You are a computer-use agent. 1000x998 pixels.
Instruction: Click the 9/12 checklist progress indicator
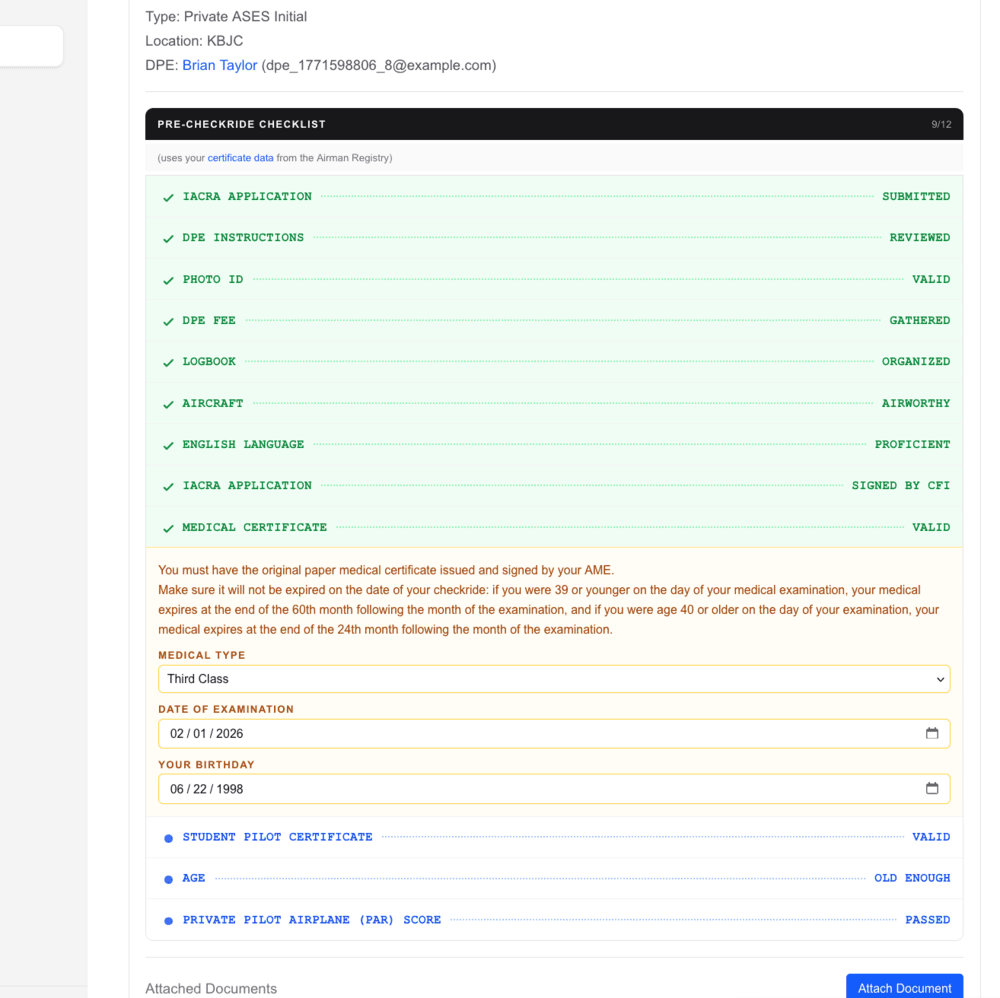[x=941, y=124]
